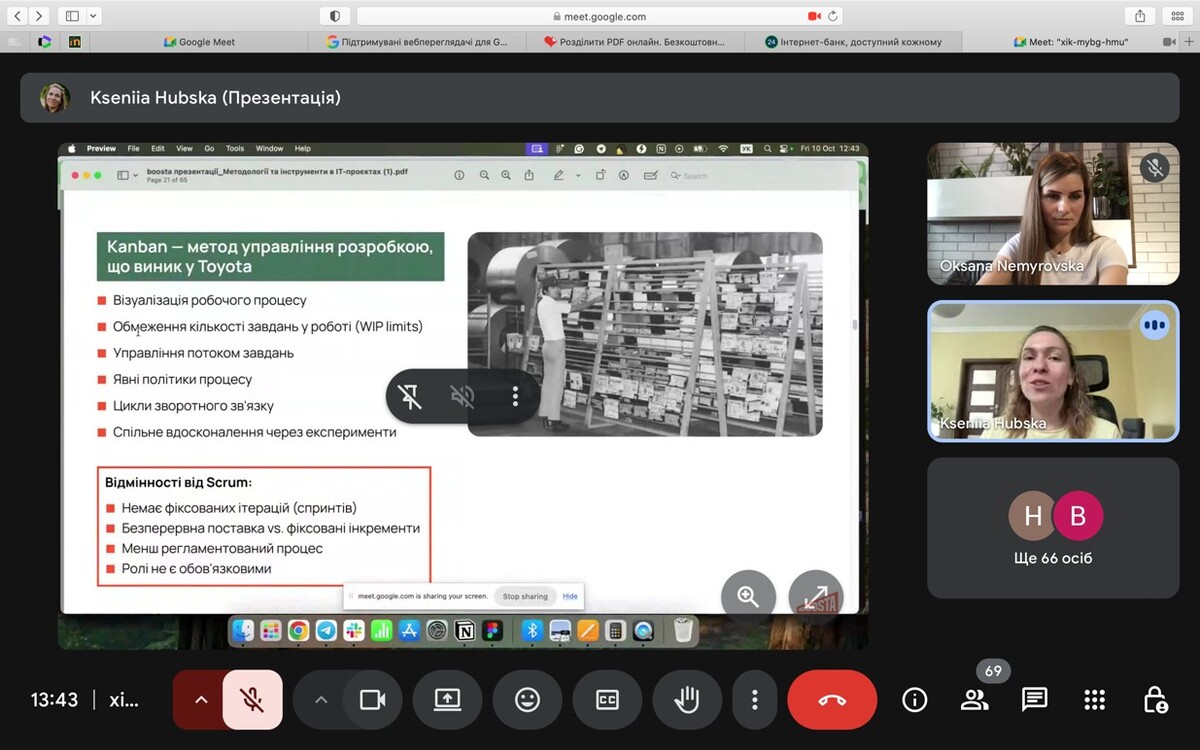Open the chat with everyone panel
Image resolution: width=1200 pixels, height=750 pixels.
coord(1034,700)
